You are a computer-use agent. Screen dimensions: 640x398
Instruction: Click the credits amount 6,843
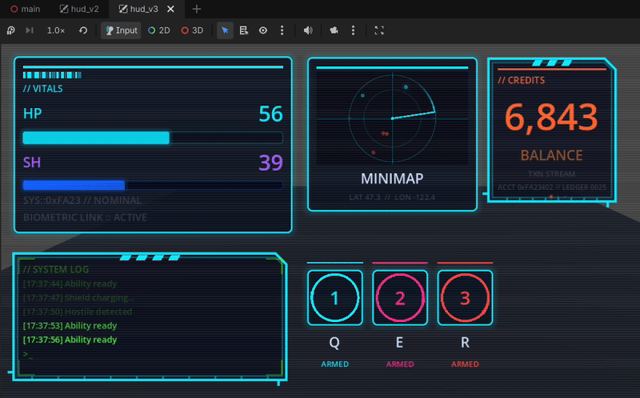tap(551, 118)
